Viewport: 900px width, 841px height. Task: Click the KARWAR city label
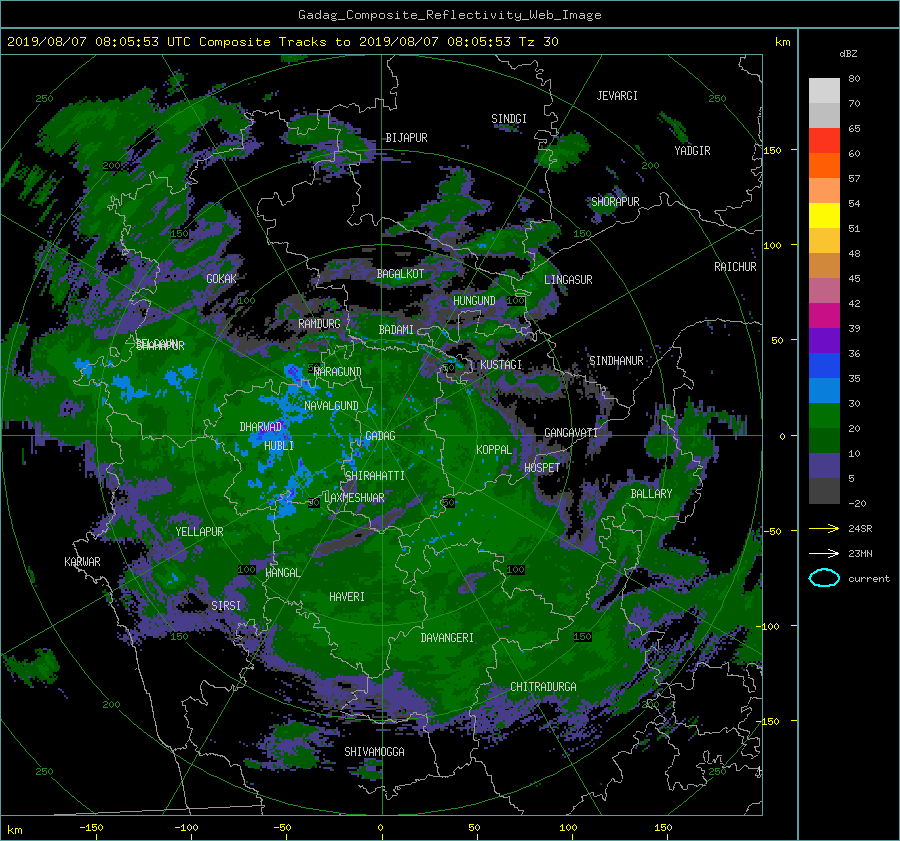coord(82,562)
